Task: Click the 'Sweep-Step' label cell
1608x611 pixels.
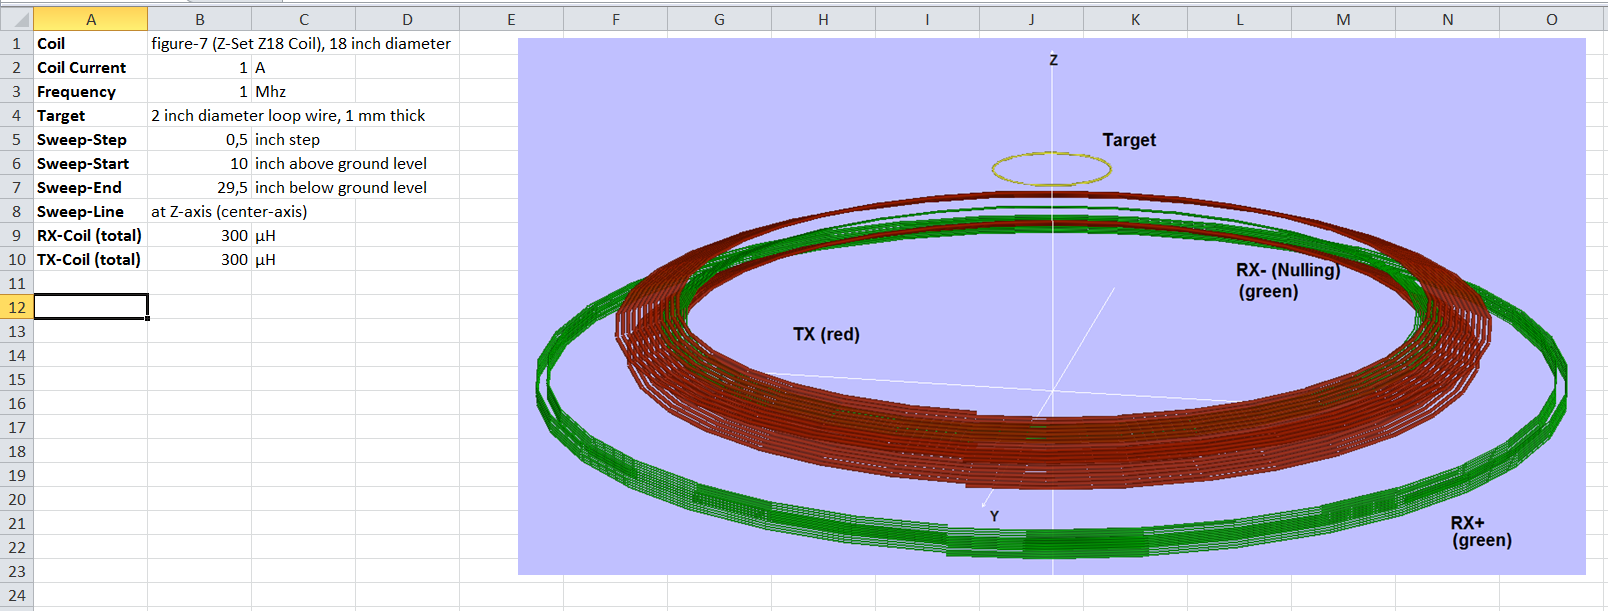Action: tap(91, 139)
